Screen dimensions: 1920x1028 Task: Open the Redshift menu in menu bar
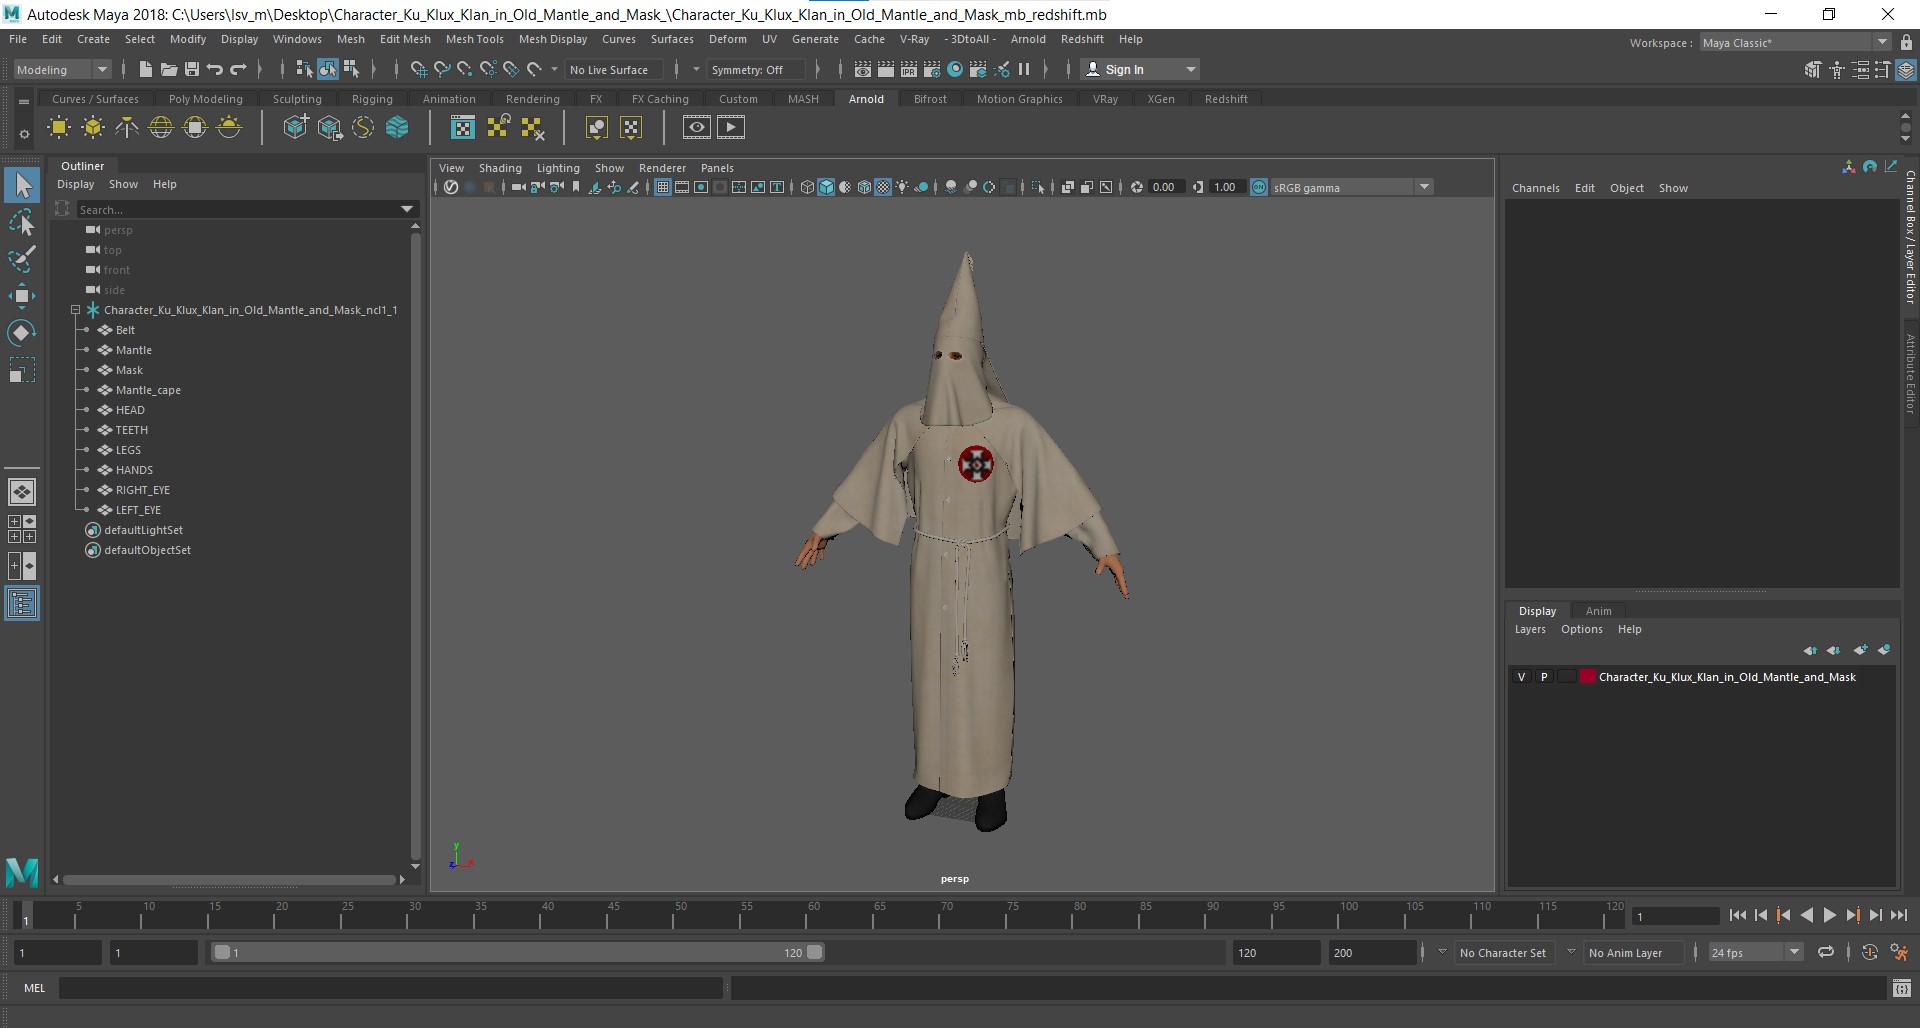click(x=1082, y=39)
